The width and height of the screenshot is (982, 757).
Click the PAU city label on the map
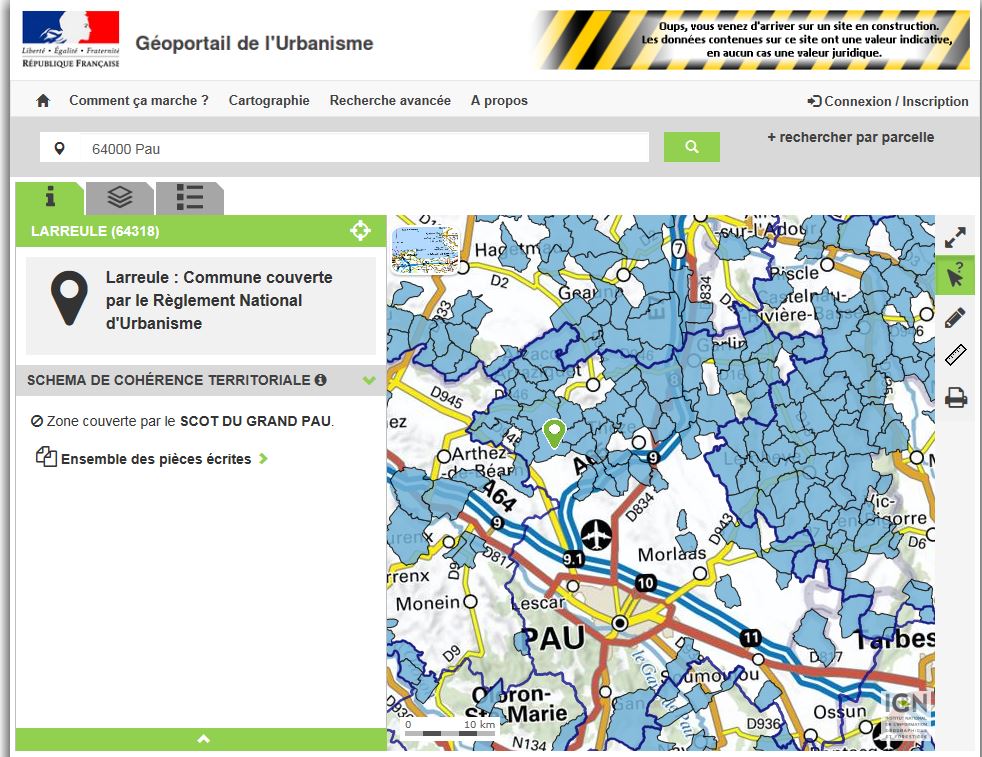tap(554, 639)
